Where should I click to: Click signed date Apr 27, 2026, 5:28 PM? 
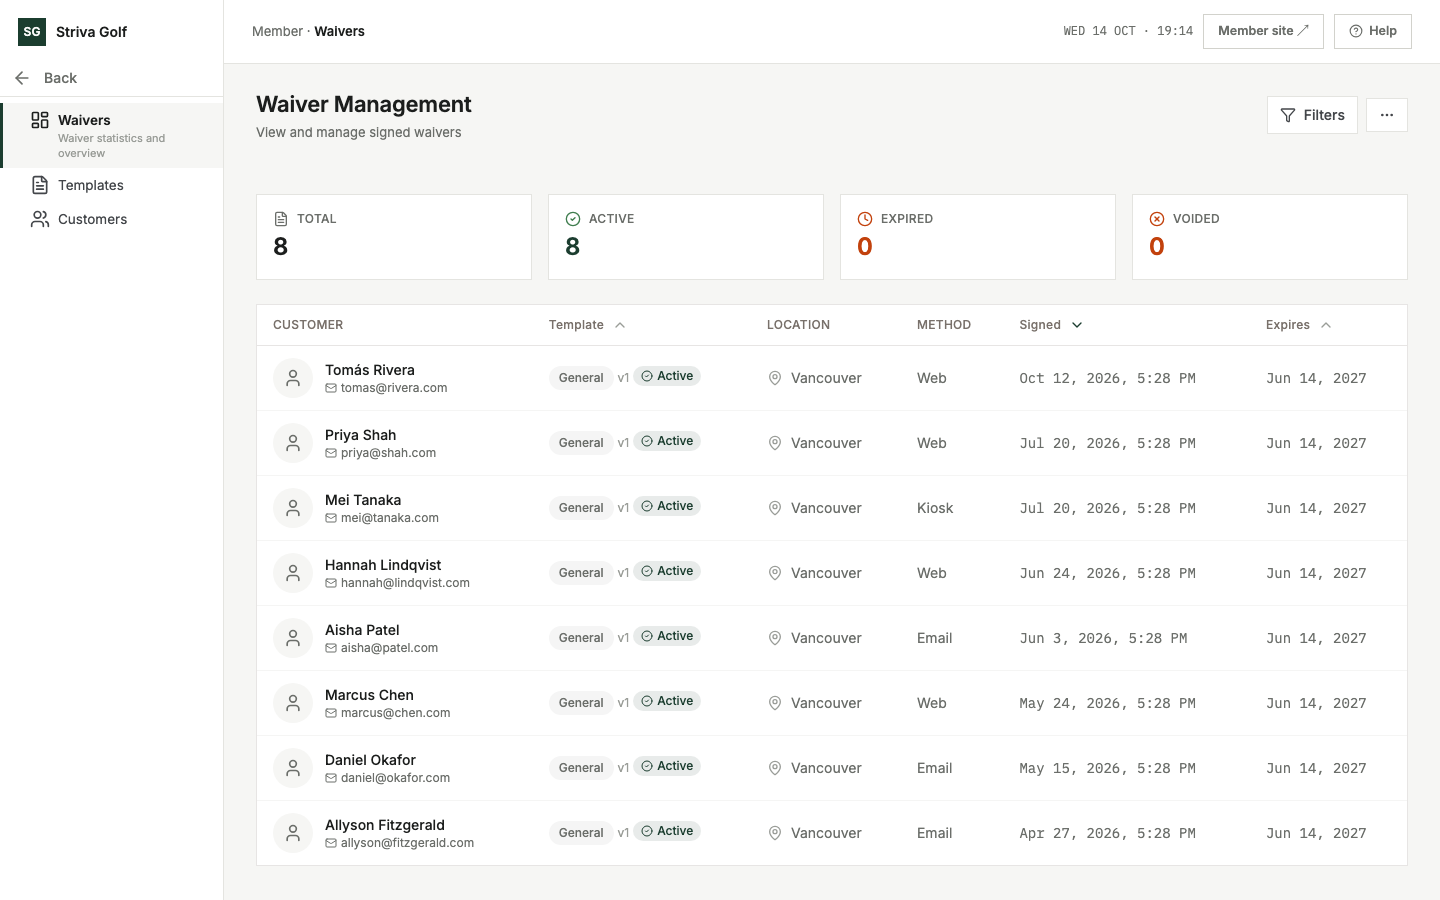coord(1107,833)
